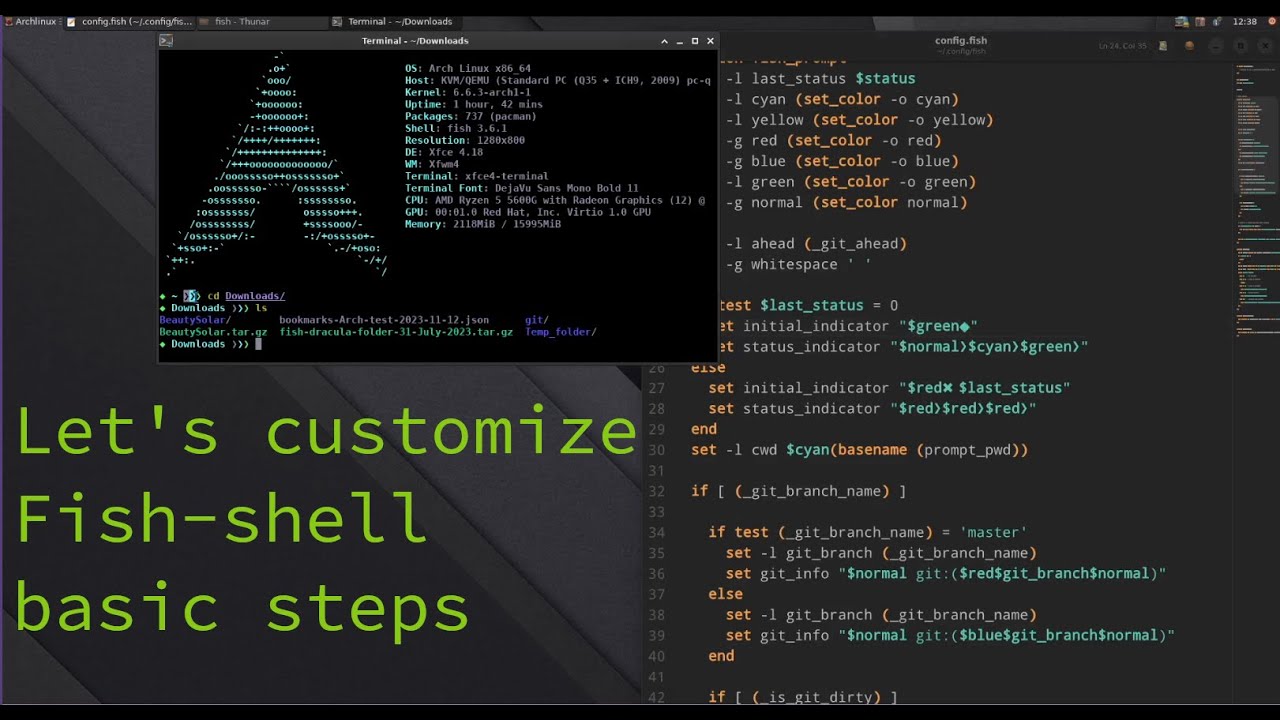Click line number 36 in the editor gutter
This screenshot has width=1280, height=720.
click(656, 574)
